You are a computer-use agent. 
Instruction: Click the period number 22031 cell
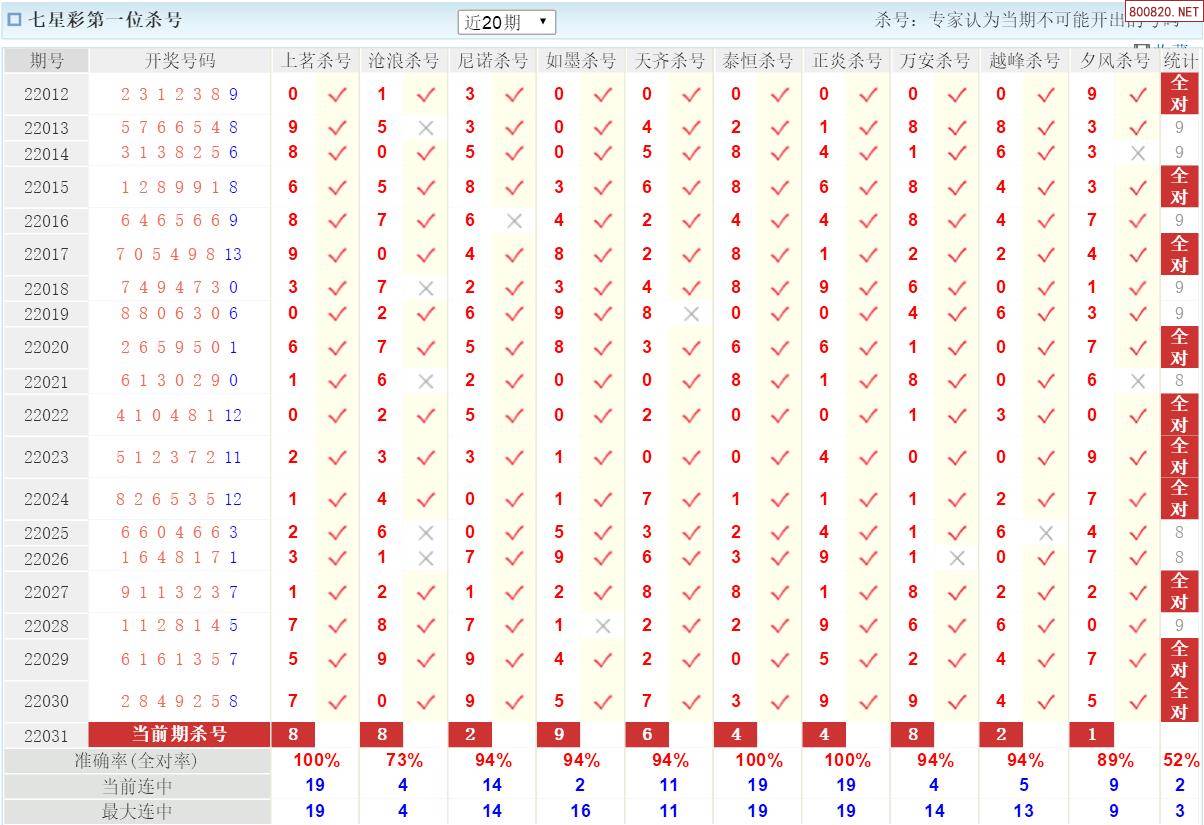pyautogui.click(x=46, y=735)
